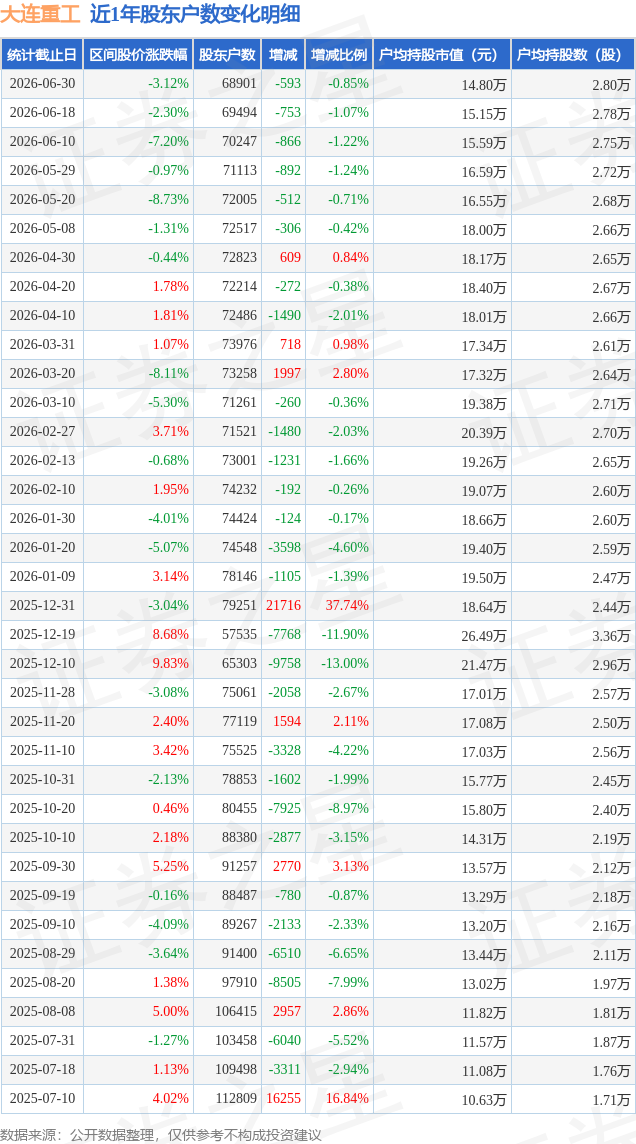Click the 股东户数 column header
The height and width of the screenshot is (1144, 636).
(x=227, y=55)
